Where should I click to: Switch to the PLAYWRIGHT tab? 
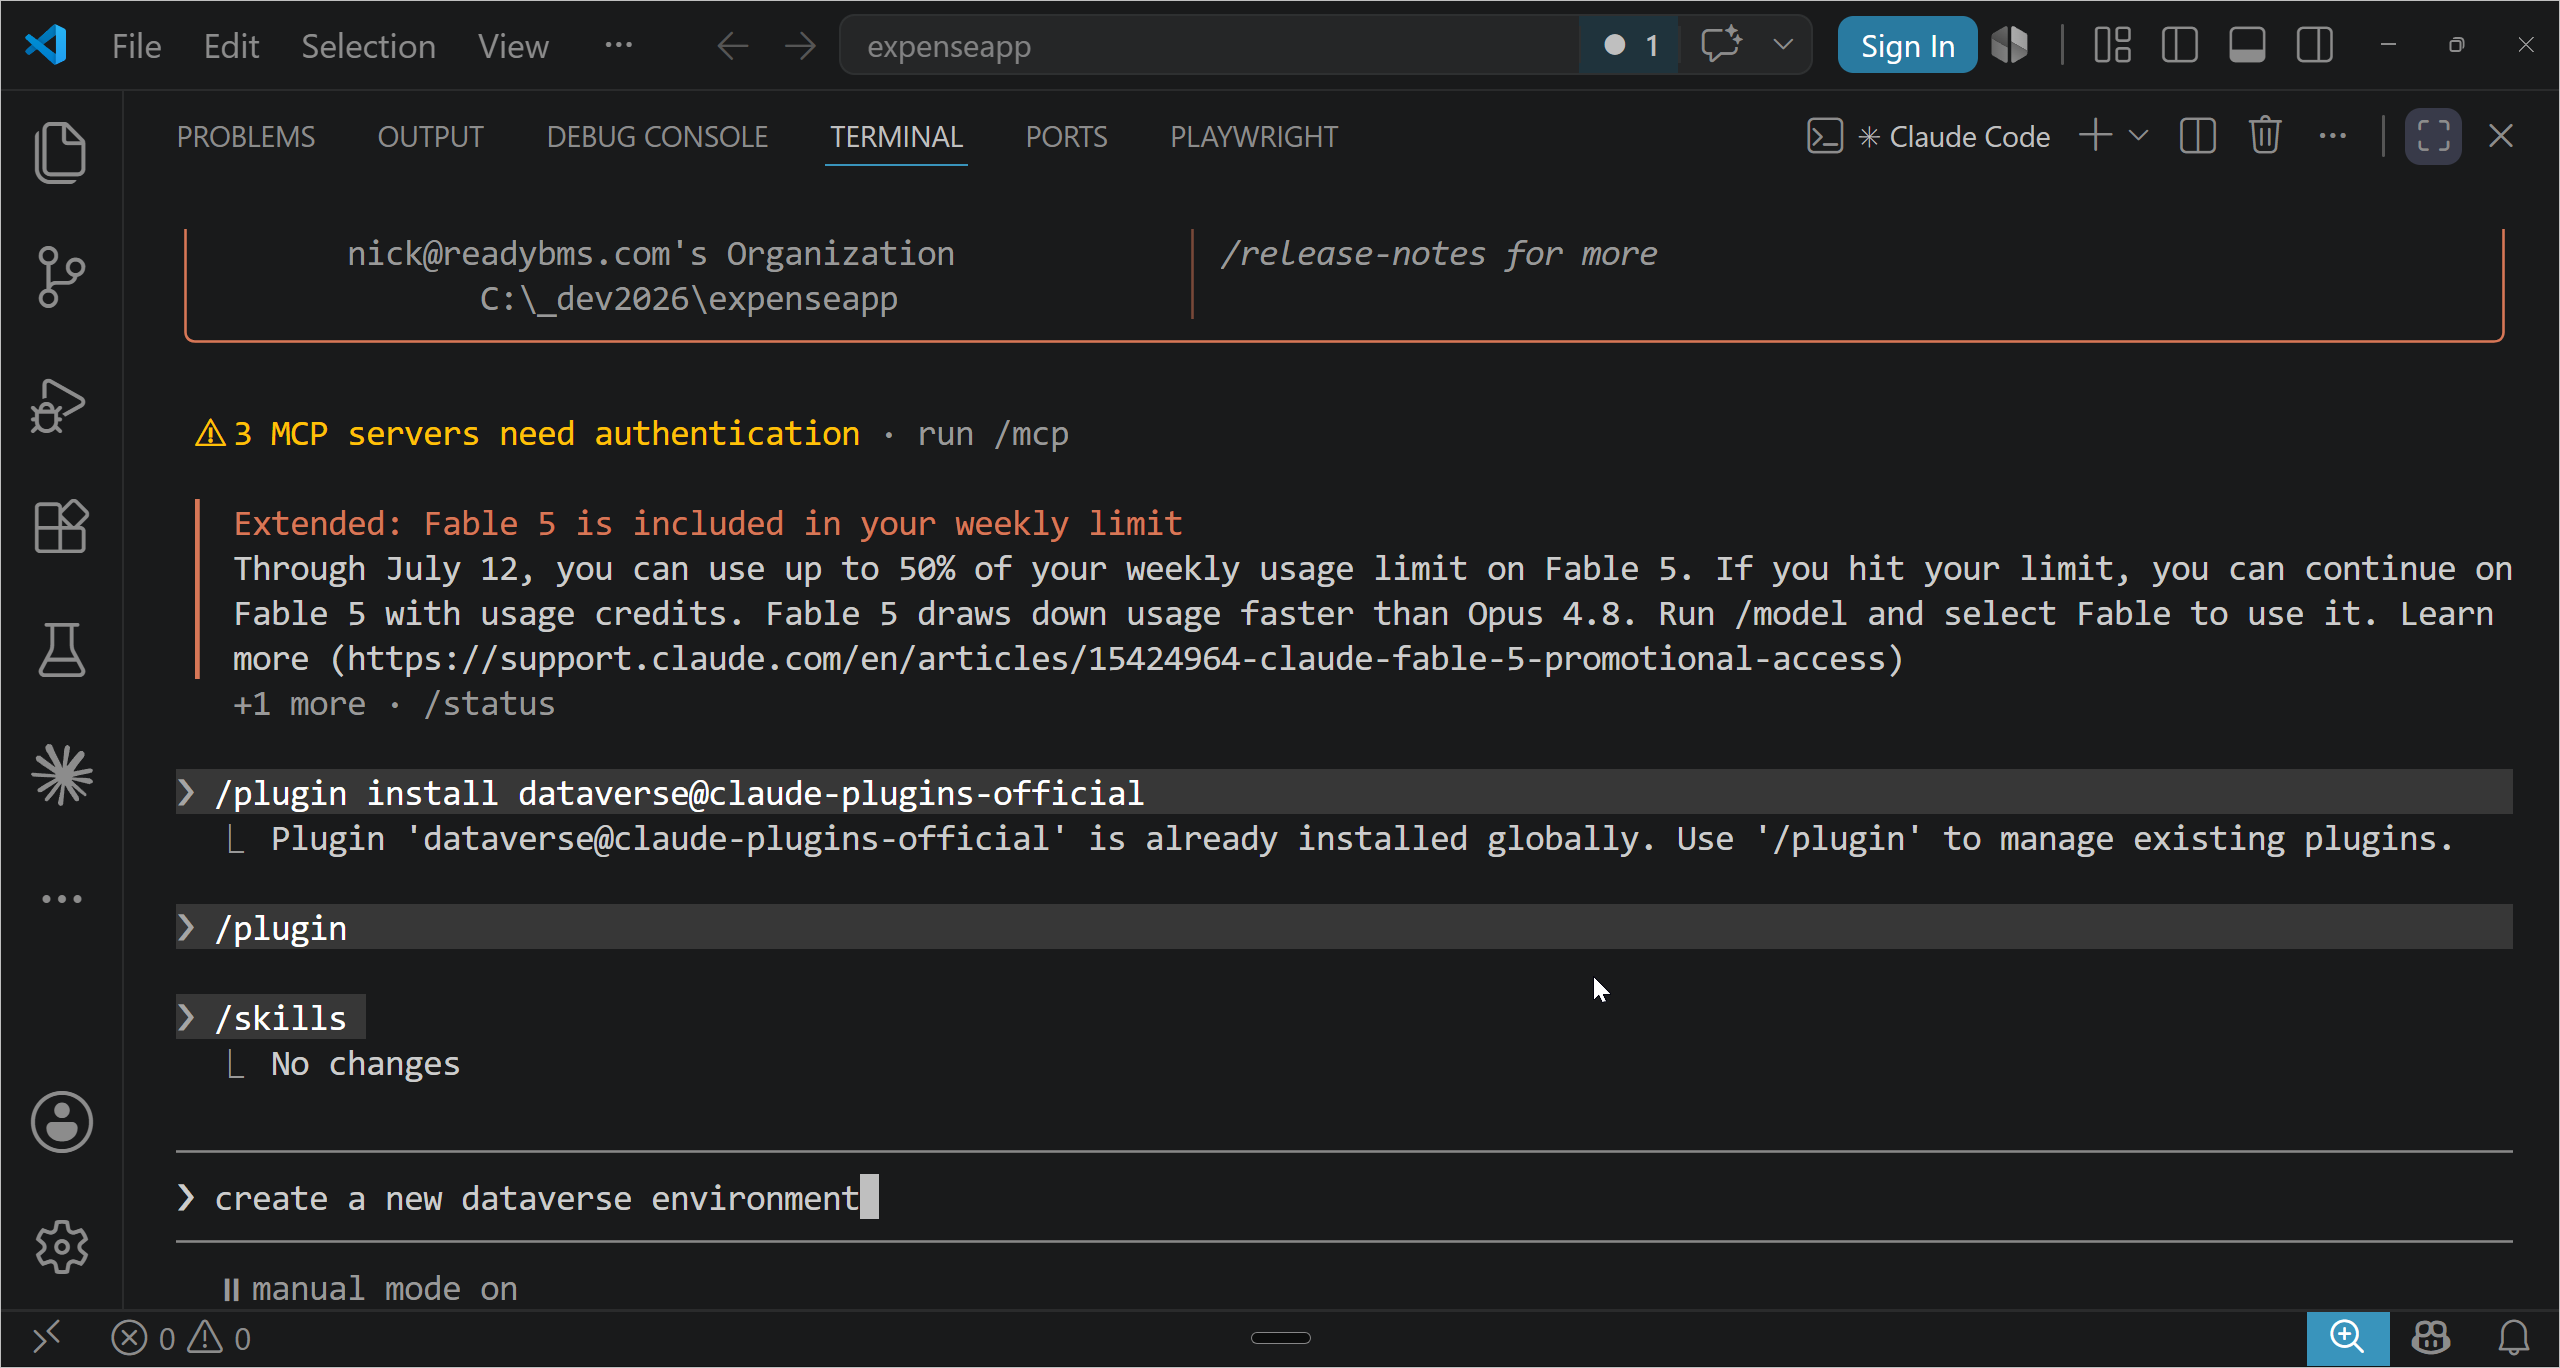[1254, 137]
